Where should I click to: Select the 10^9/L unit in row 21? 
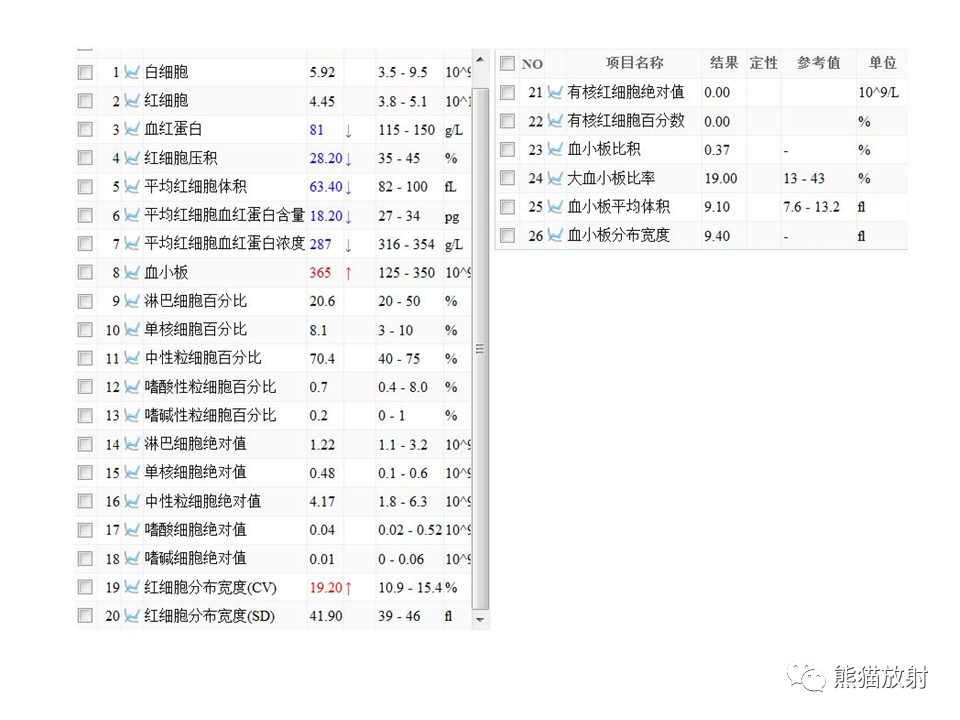tap(879, 92)
